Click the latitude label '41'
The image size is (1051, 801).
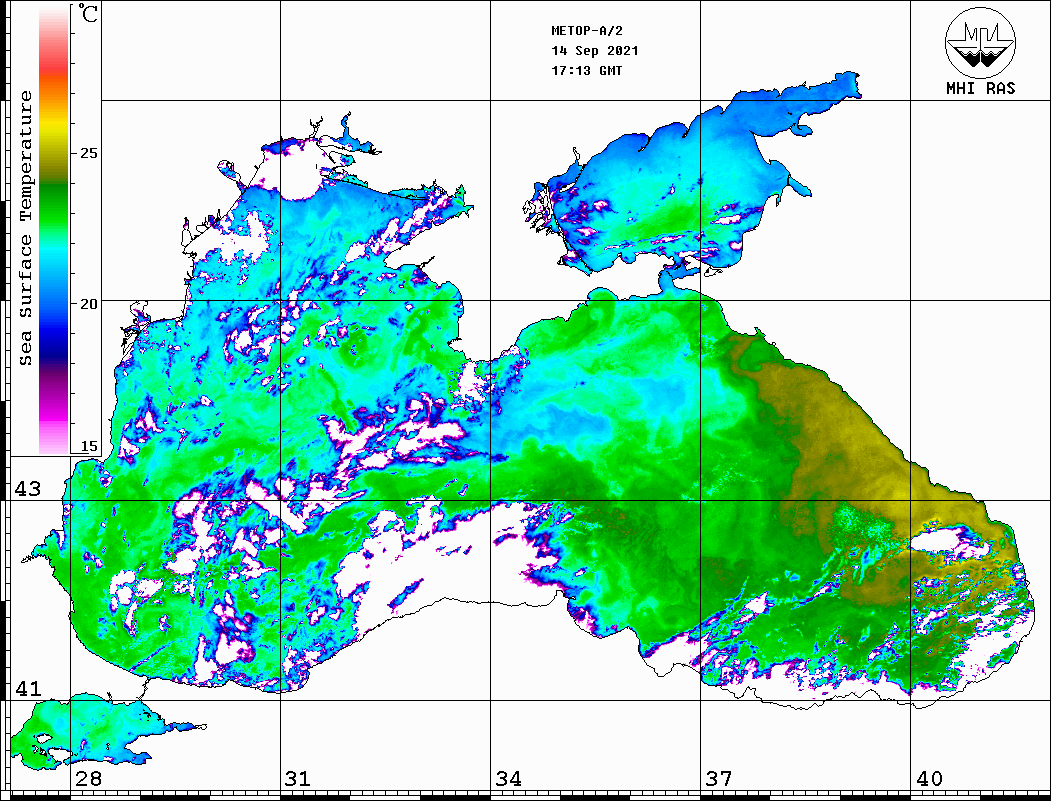click(27, 688)
